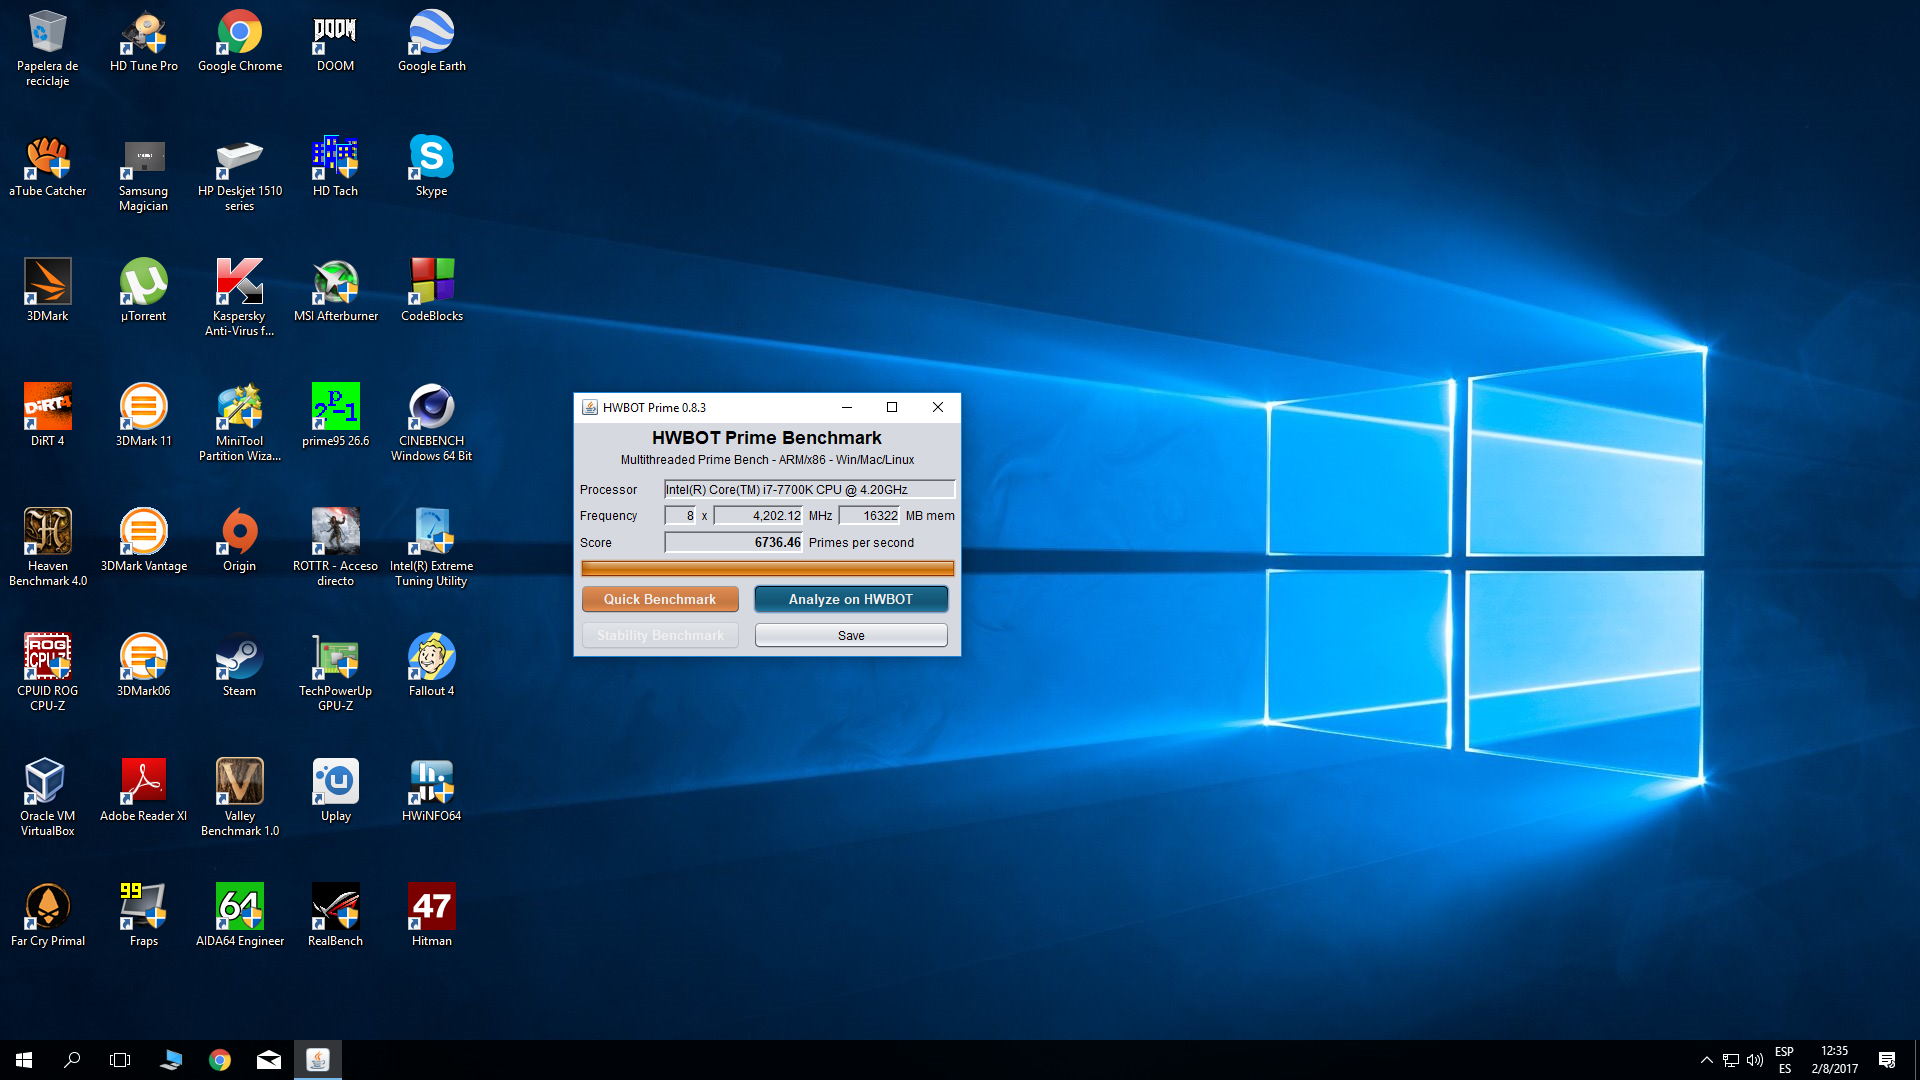Open the Action Center notifications
The height and width of the screenshot is (1080, 1920).
(x=1887, y=1060)
